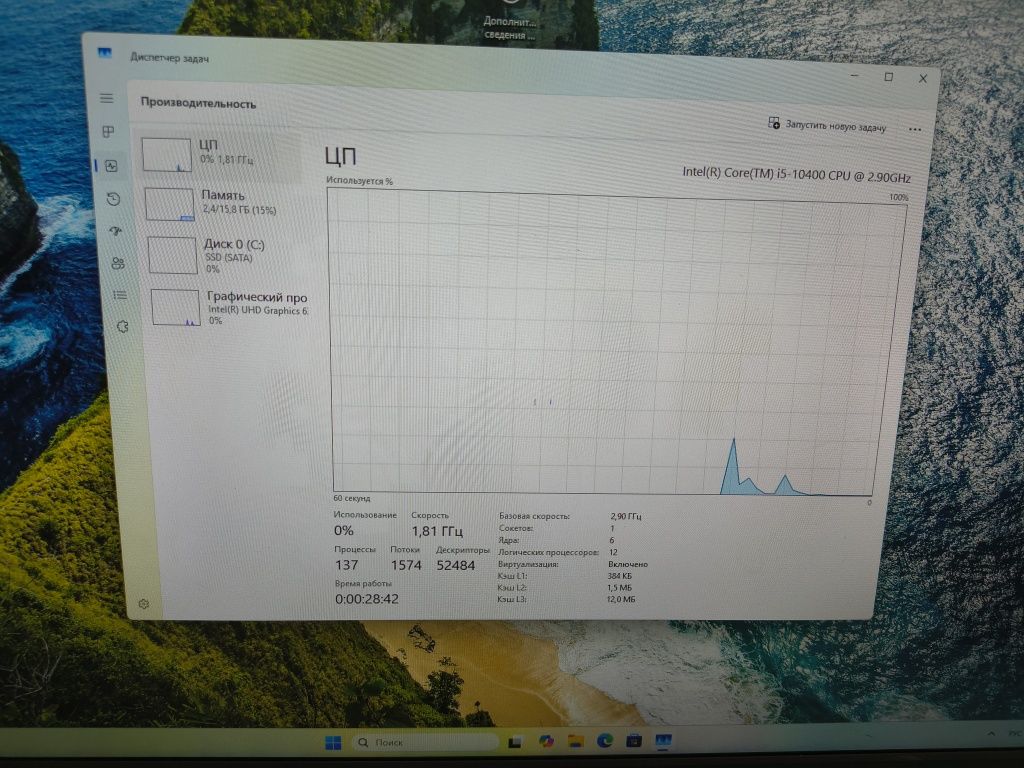The width and height of the screenshot is (1024, 768).
Task: Open the App history sidebar icon
Action: click(x=113, y=199)
